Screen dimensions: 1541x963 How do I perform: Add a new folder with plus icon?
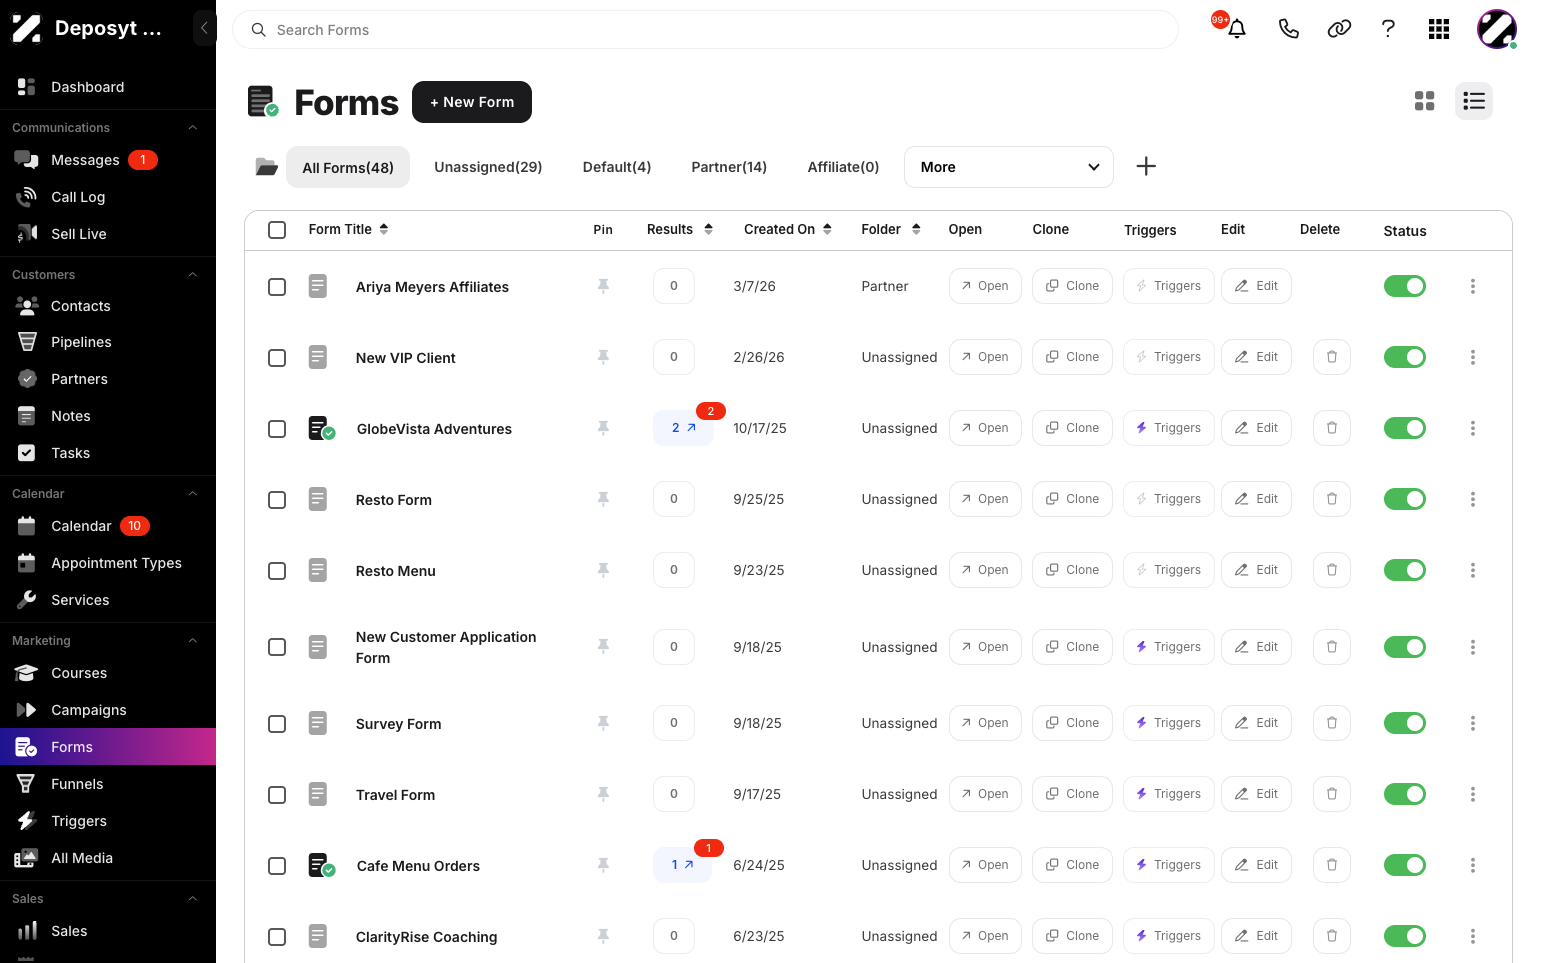pyautogui.click(x=1146, y=167)
